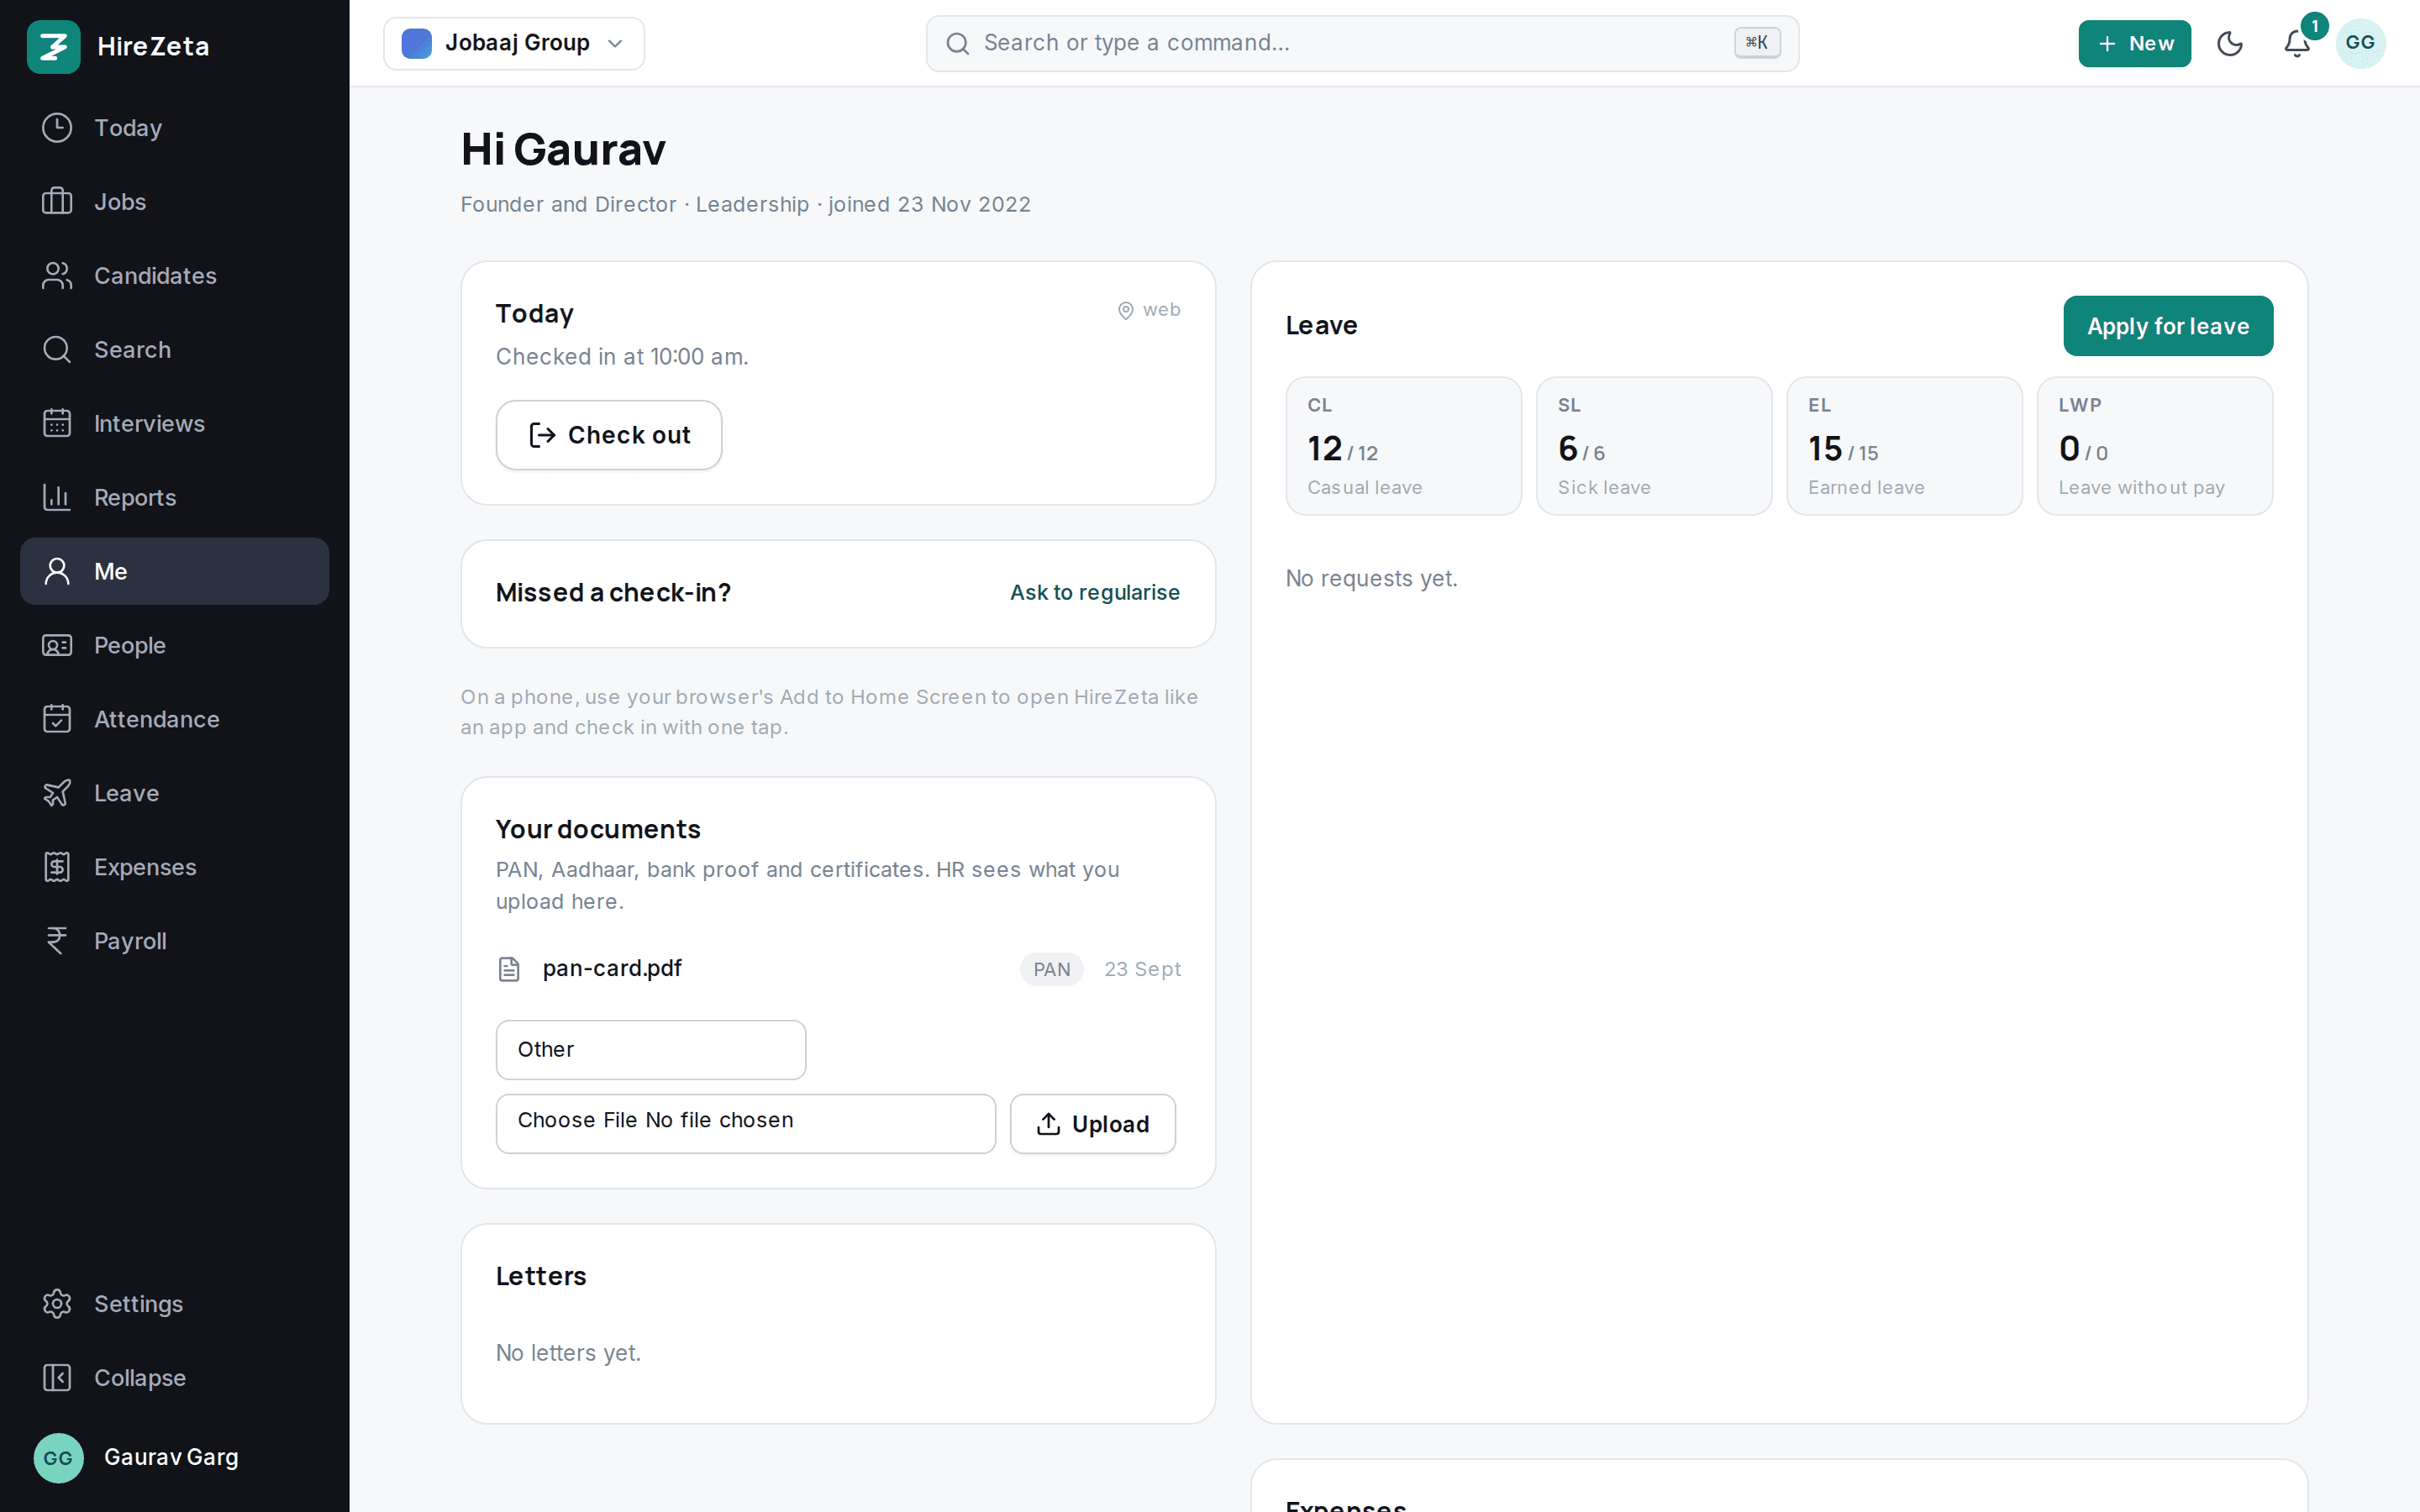
Task: Open the document type dropdown showing Other
Action: (651, 1050)
